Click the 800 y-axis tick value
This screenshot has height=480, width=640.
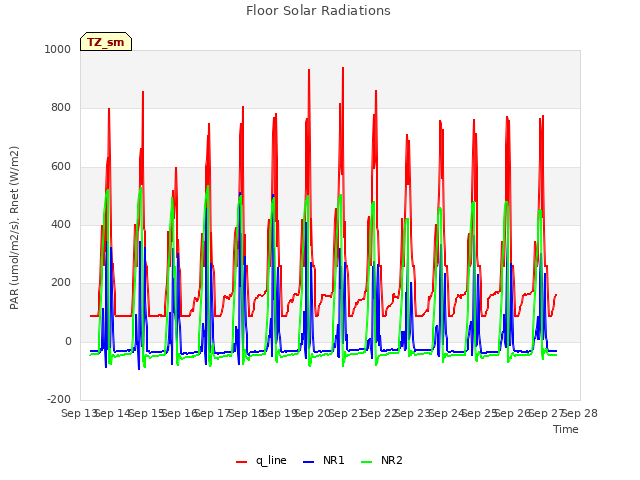coord(61,108)
